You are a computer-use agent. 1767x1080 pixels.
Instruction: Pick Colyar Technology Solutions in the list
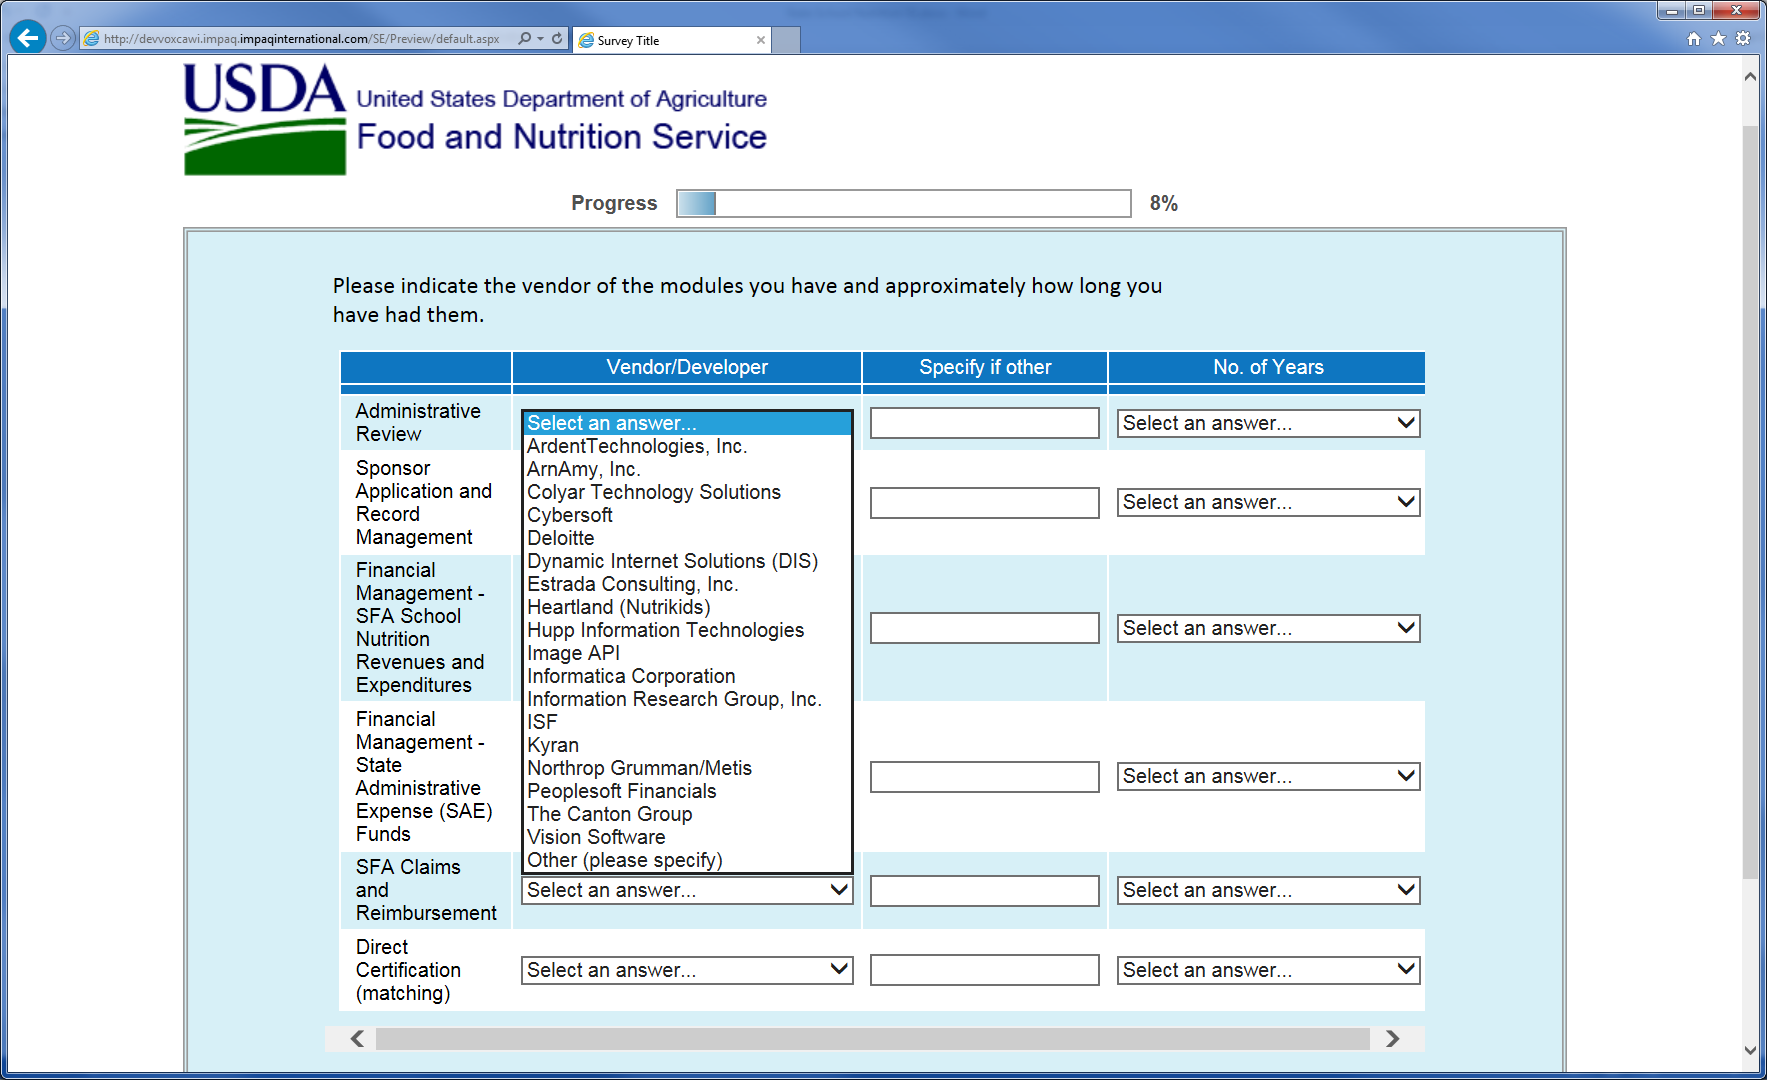click(653, 492)
